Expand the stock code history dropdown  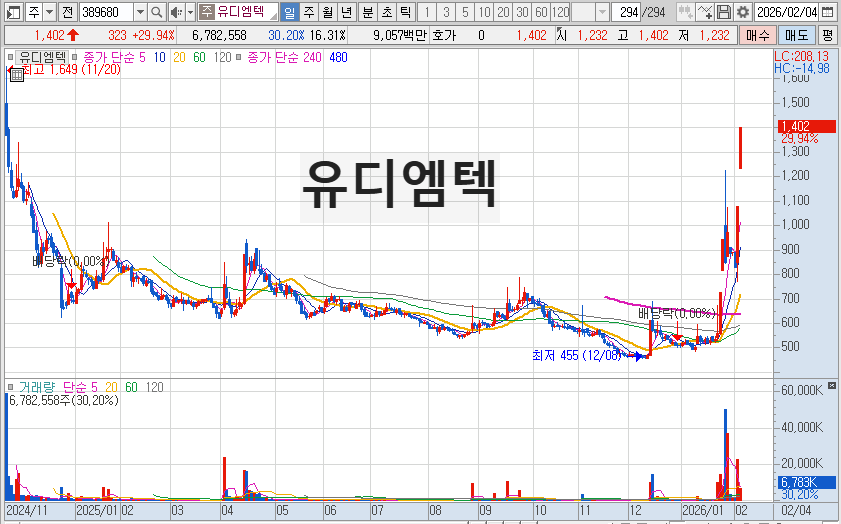(x=140, y=12)
